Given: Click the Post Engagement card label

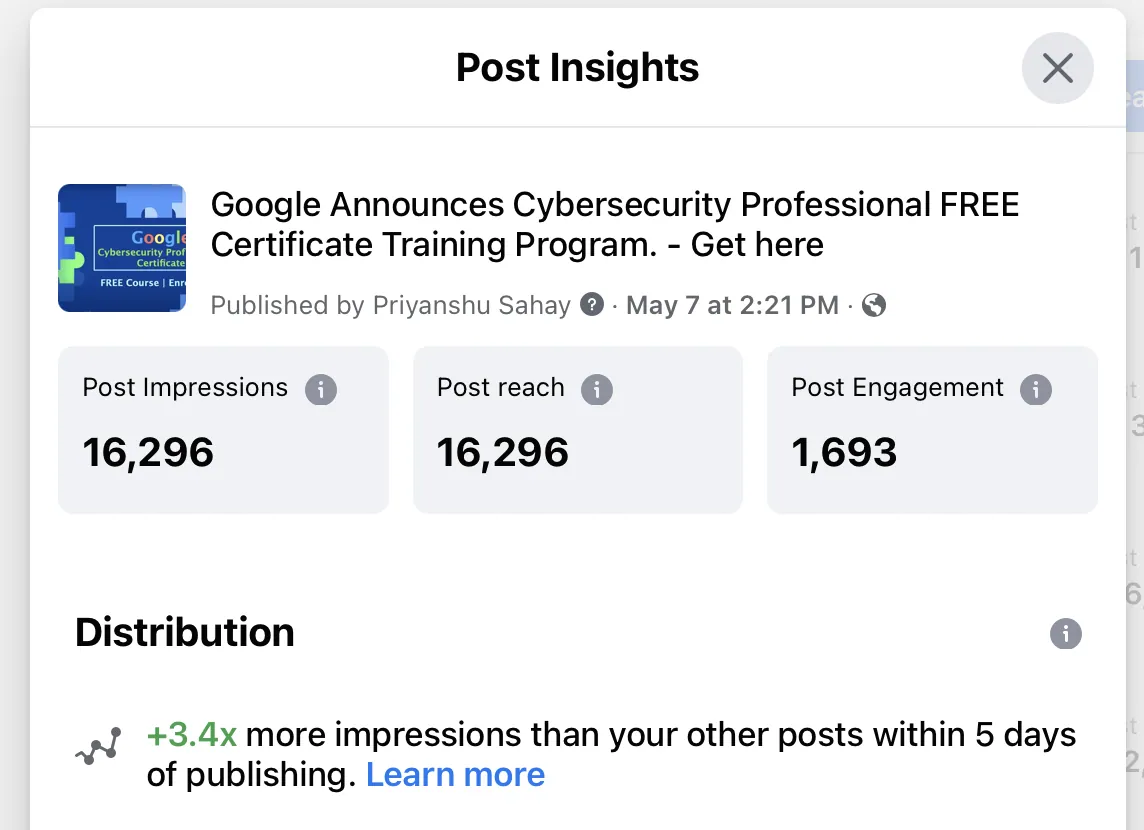Looking at the screenshot, I should (897, 387).
